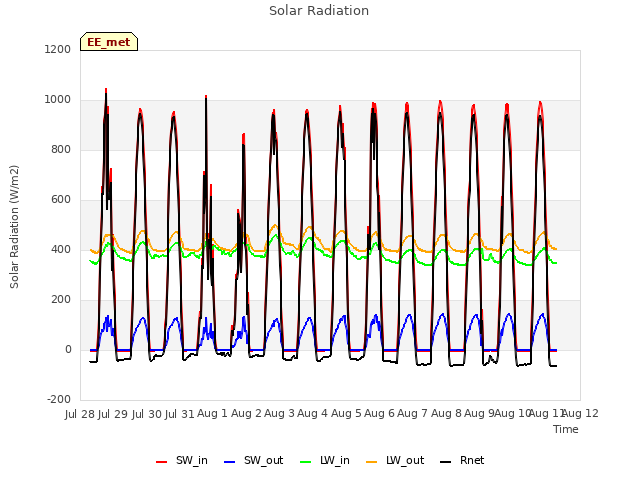Image resolution: width=640 pixels, height=480 pixels.
Task: Click the 200 y-axis tick label
Action: tap(61, 300)
